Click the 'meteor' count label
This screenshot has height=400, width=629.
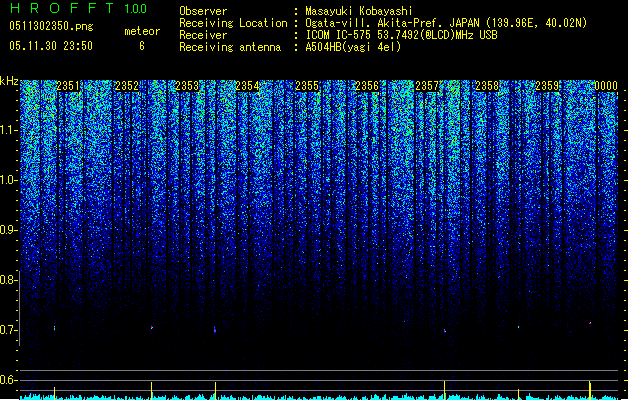click(142, 31)
